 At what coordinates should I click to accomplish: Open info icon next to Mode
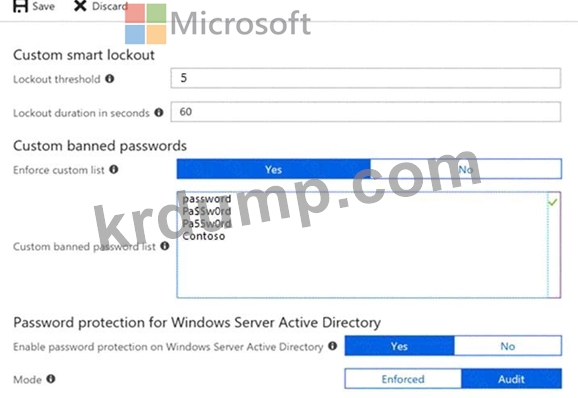point(51,379)
